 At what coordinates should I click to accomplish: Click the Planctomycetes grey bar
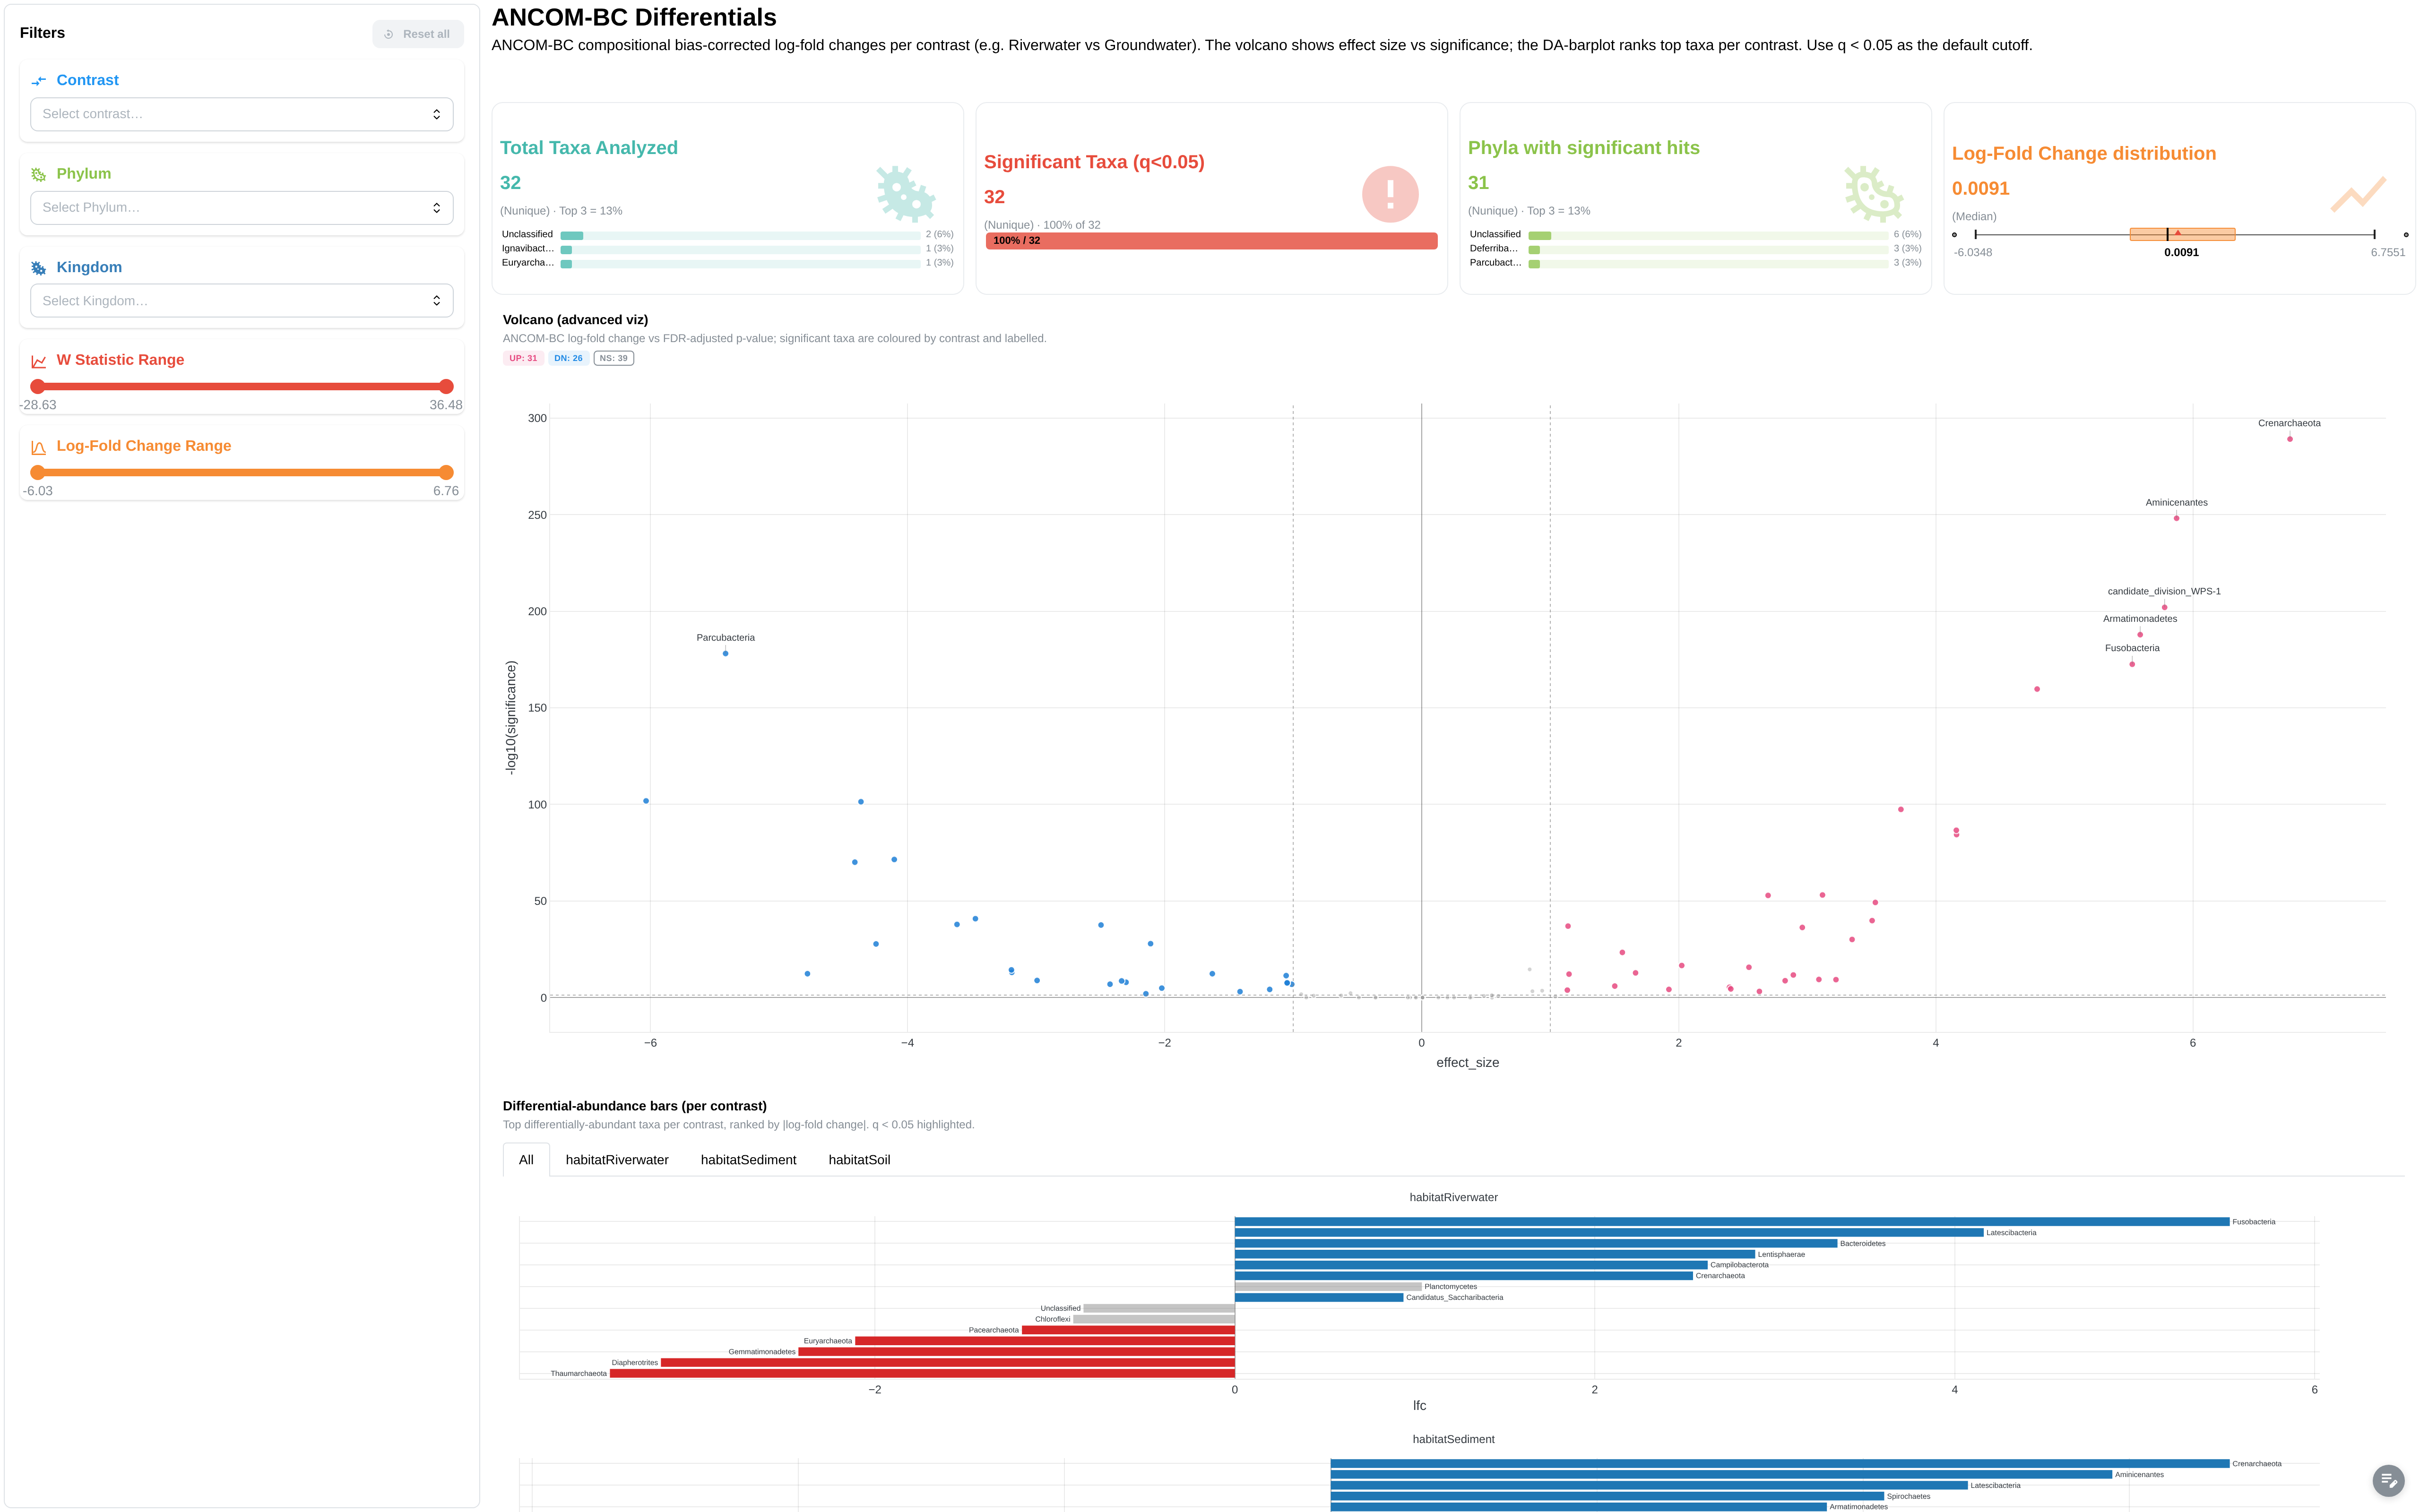click(x=1328, y=1287)
